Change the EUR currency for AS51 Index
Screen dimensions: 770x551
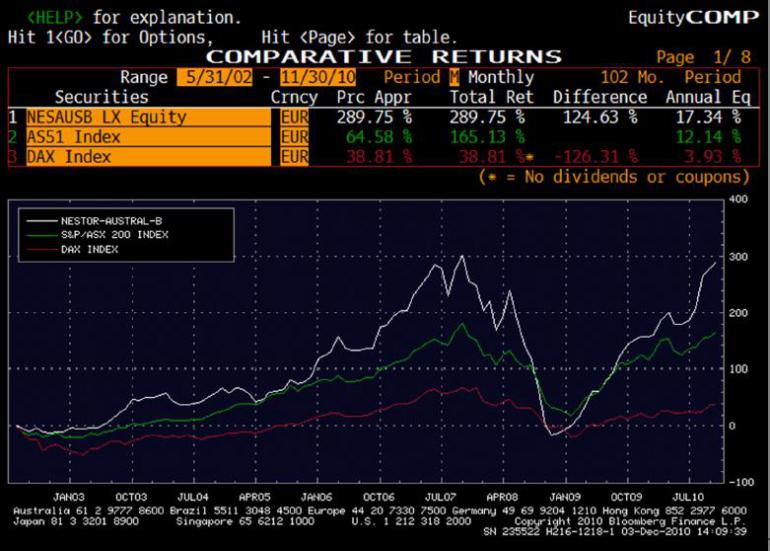coord(295,137)
